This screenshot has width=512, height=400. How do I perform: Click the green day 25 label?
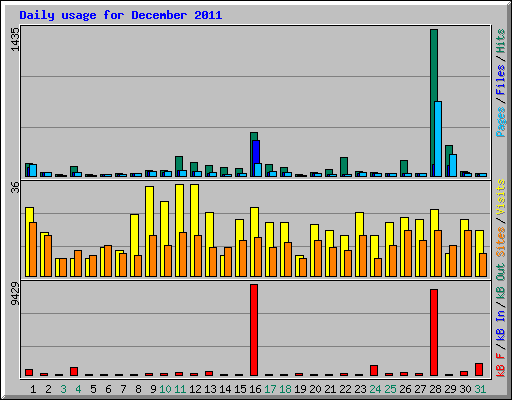point(390,389)
